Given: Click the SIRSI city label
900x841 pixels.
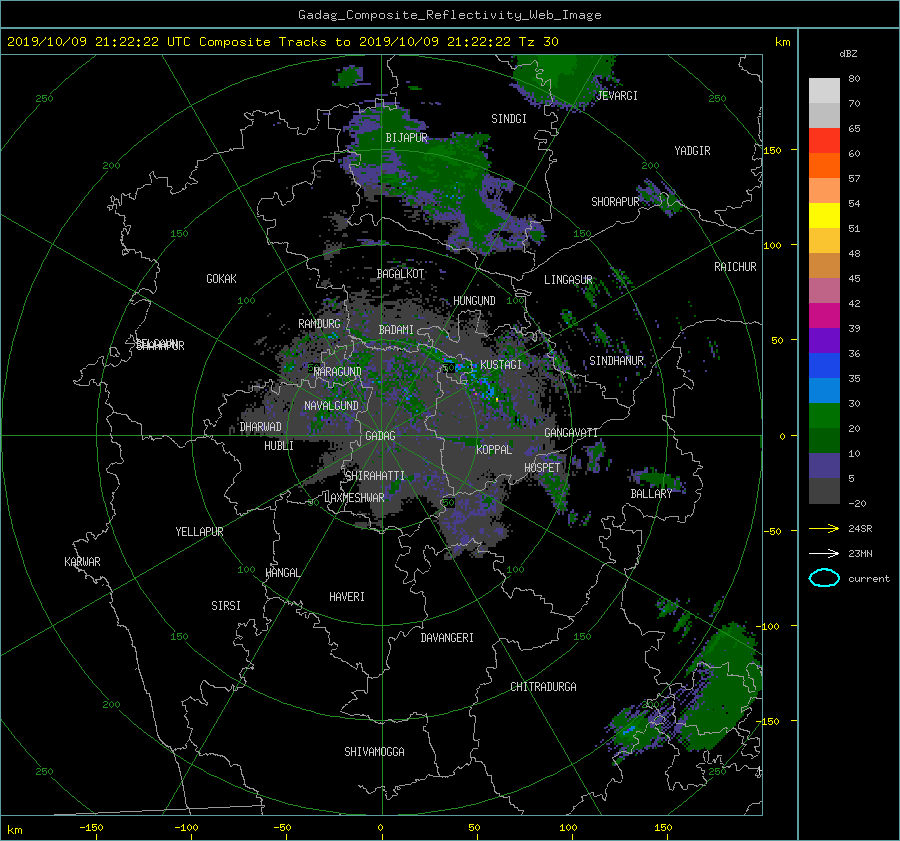Looking at the screenshot, I should (226, 606).
